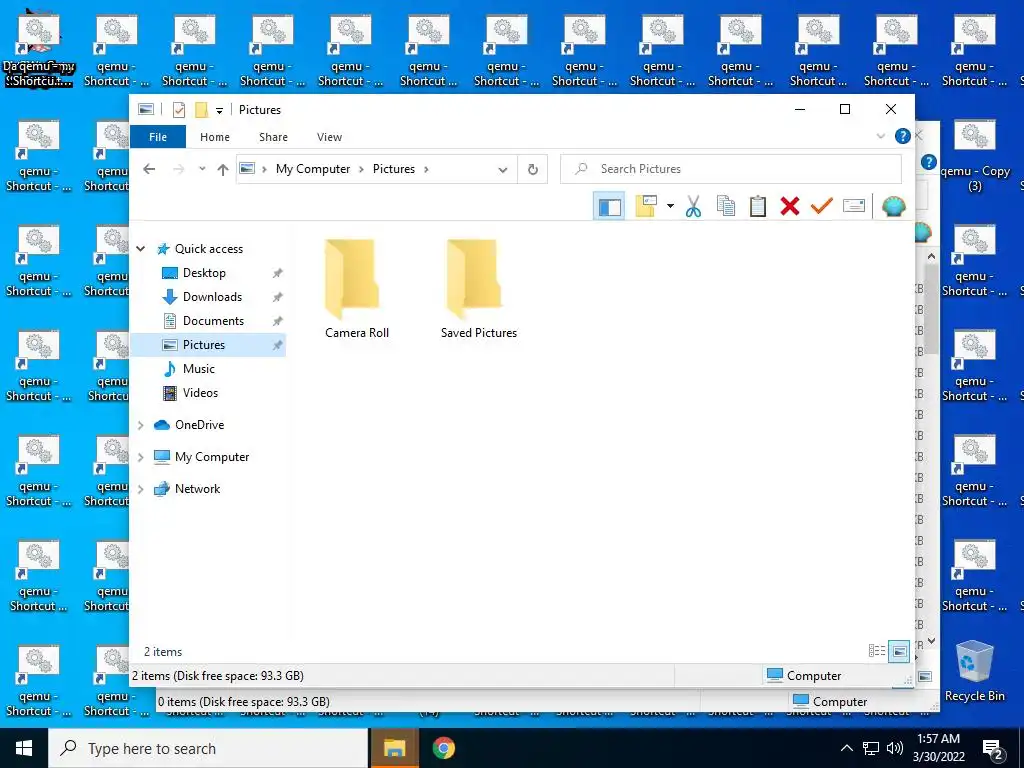Select Desktop in Quick access

click(204, 273)
